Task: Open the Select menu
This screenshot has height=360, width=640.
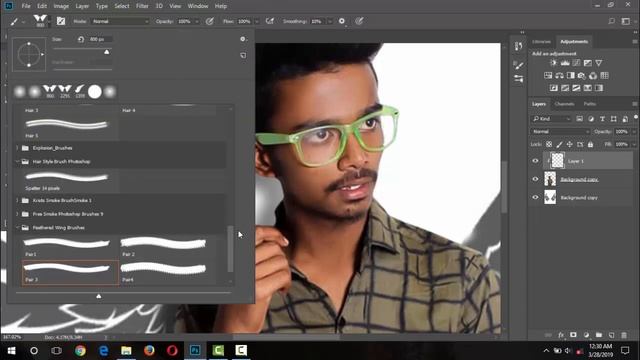Action: pyautogui.click(x=122, y=6)
